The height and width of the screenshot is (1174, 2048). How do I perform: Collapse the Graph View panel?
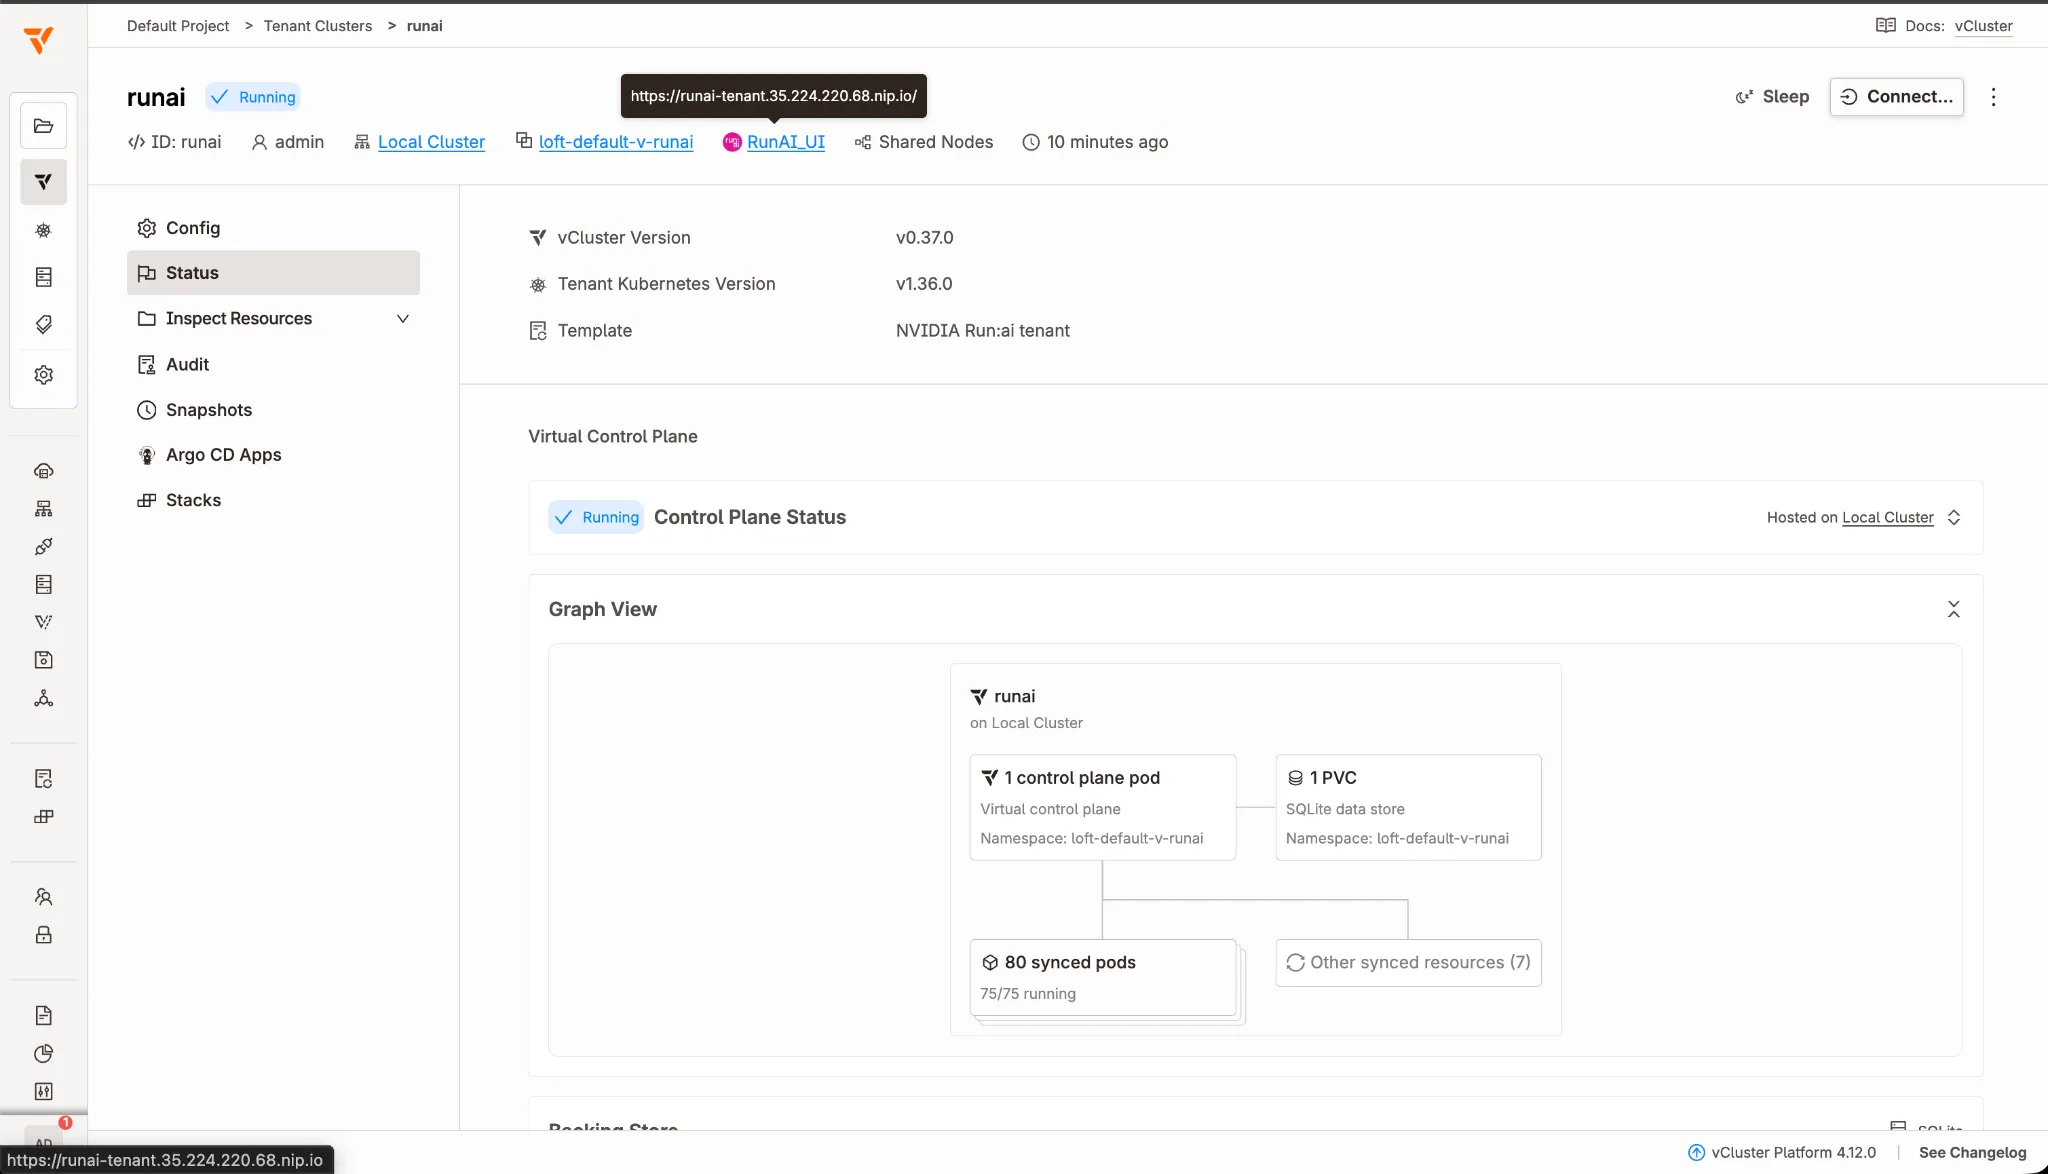tap(1953, 609)
